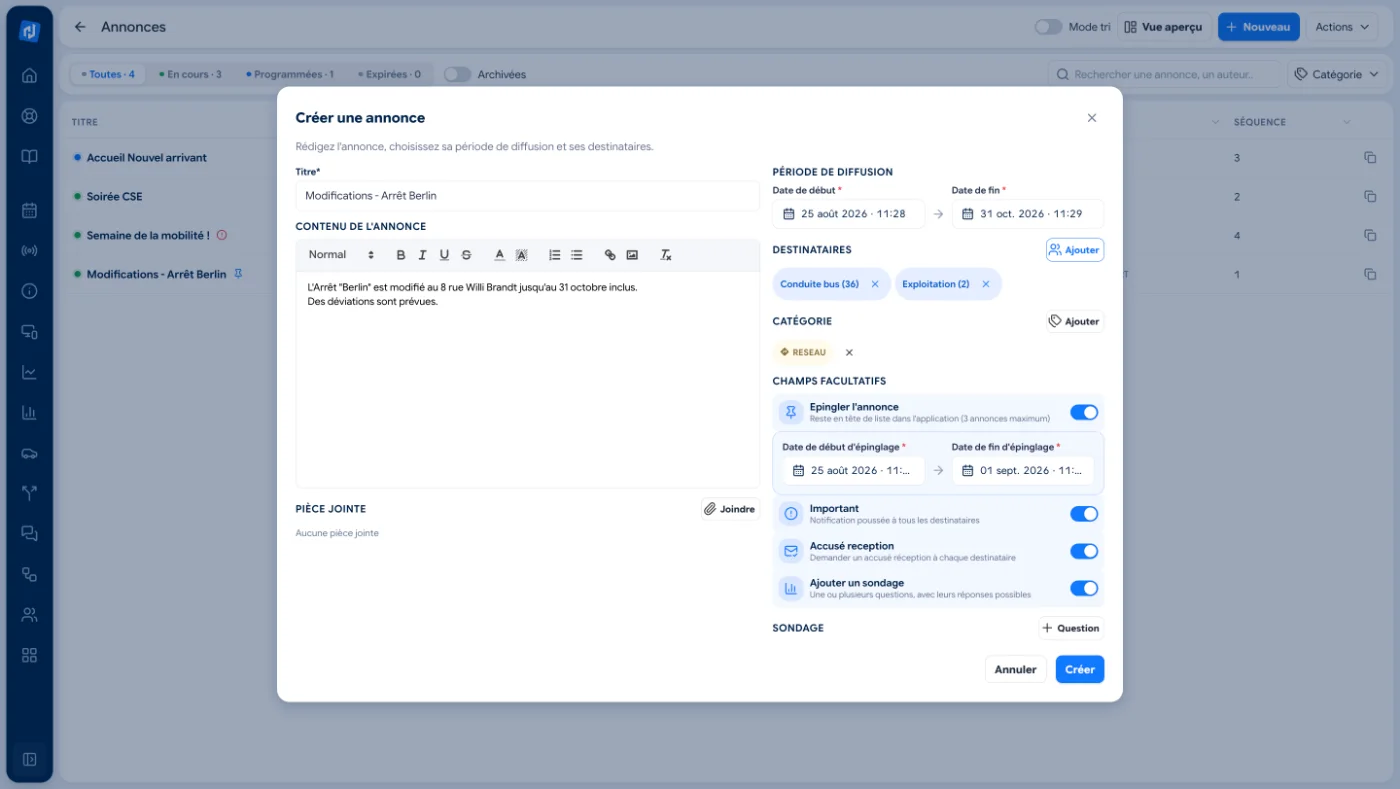Select the En cours · 3 filter tab

pyautogui.click(x=190, y=74)
